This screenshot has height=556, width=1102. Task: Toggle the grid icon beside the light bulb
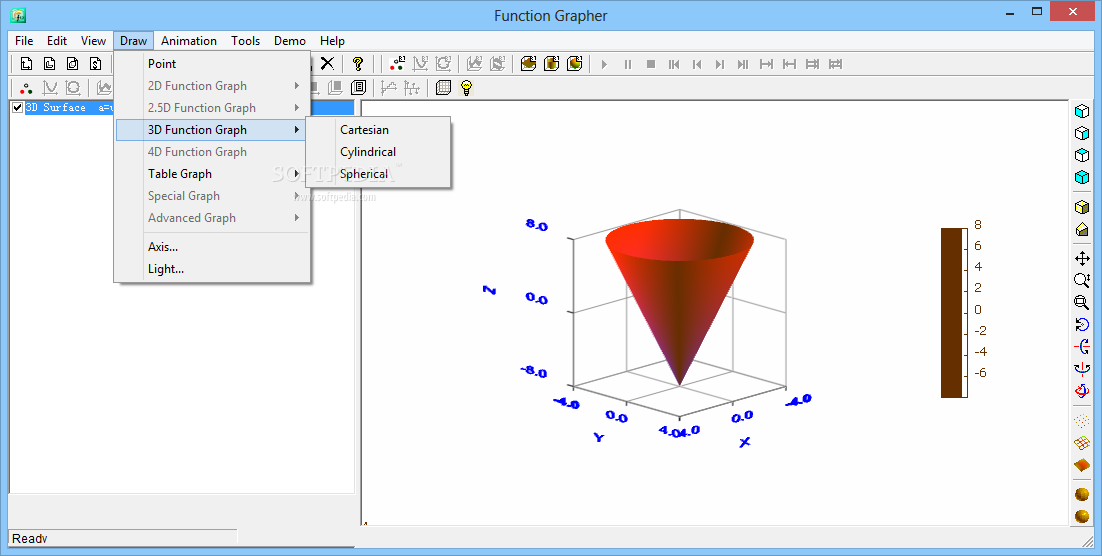(443, 88)
